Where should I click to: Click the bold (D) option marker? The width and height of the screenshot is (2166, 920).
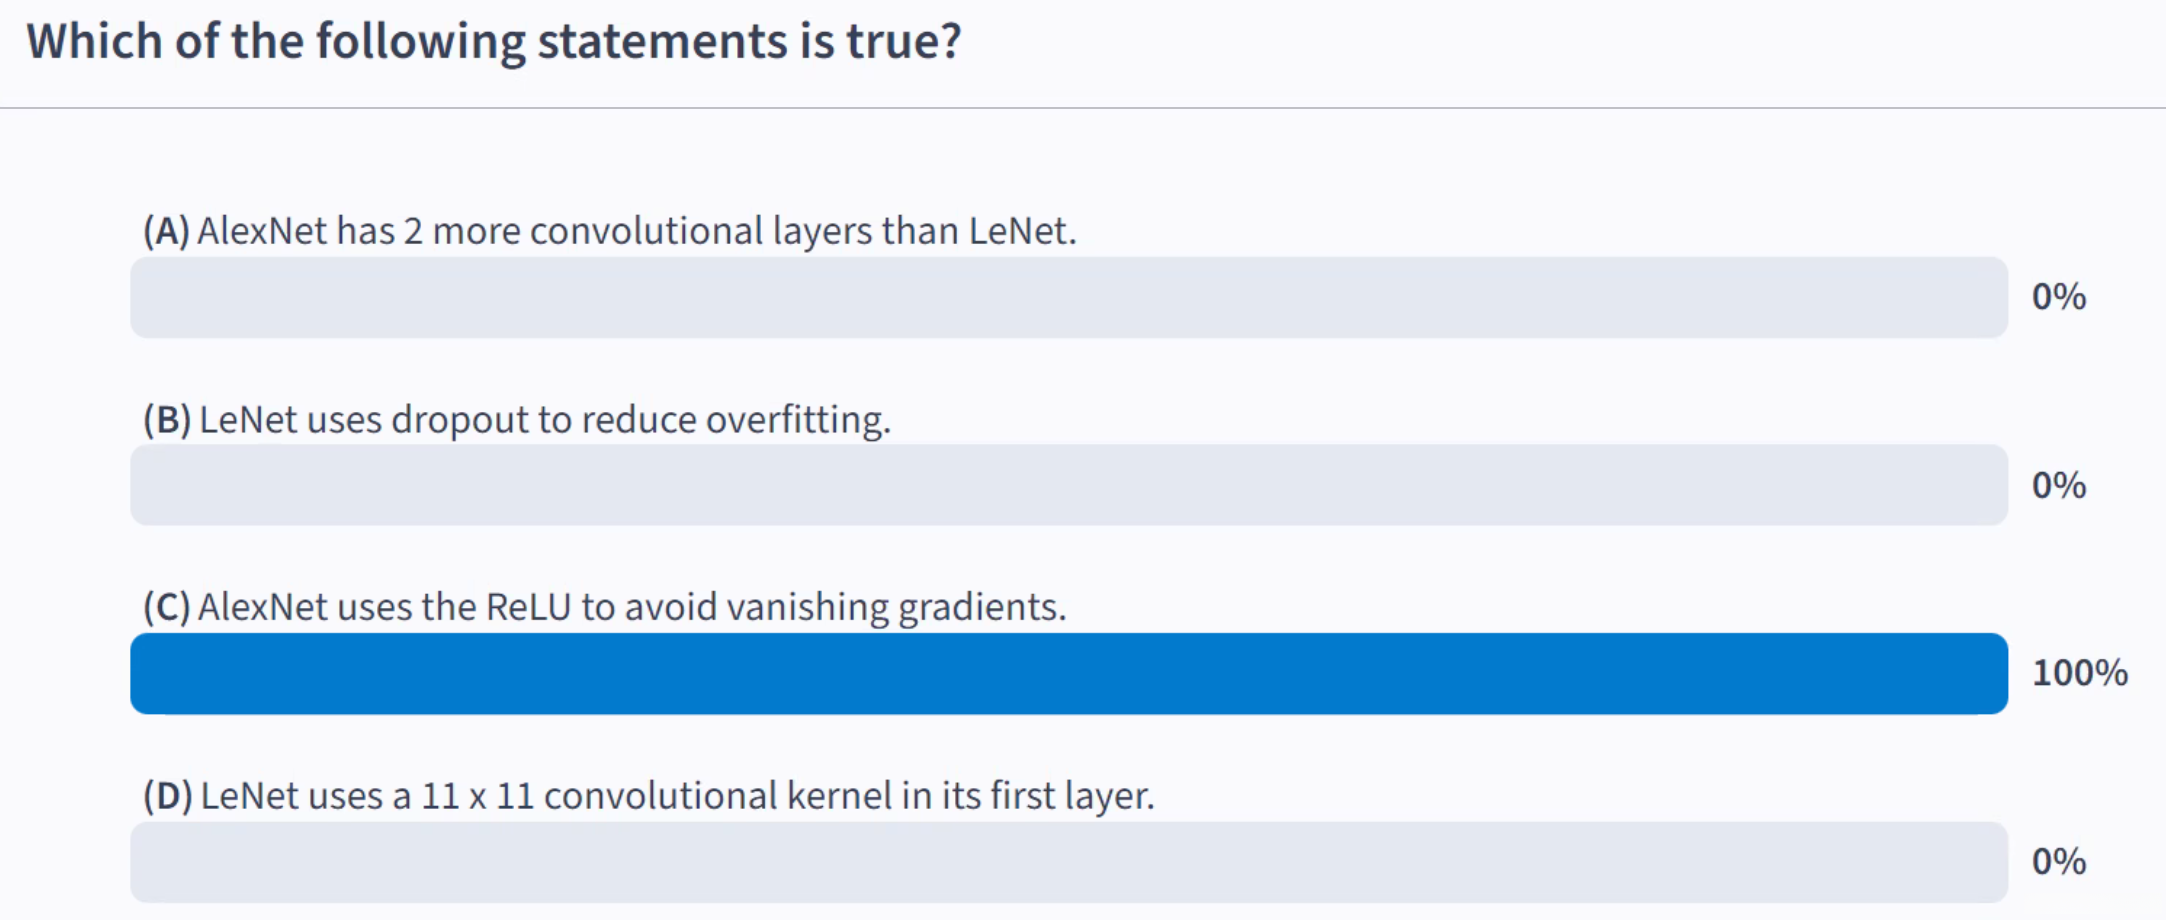click(167, 796)
